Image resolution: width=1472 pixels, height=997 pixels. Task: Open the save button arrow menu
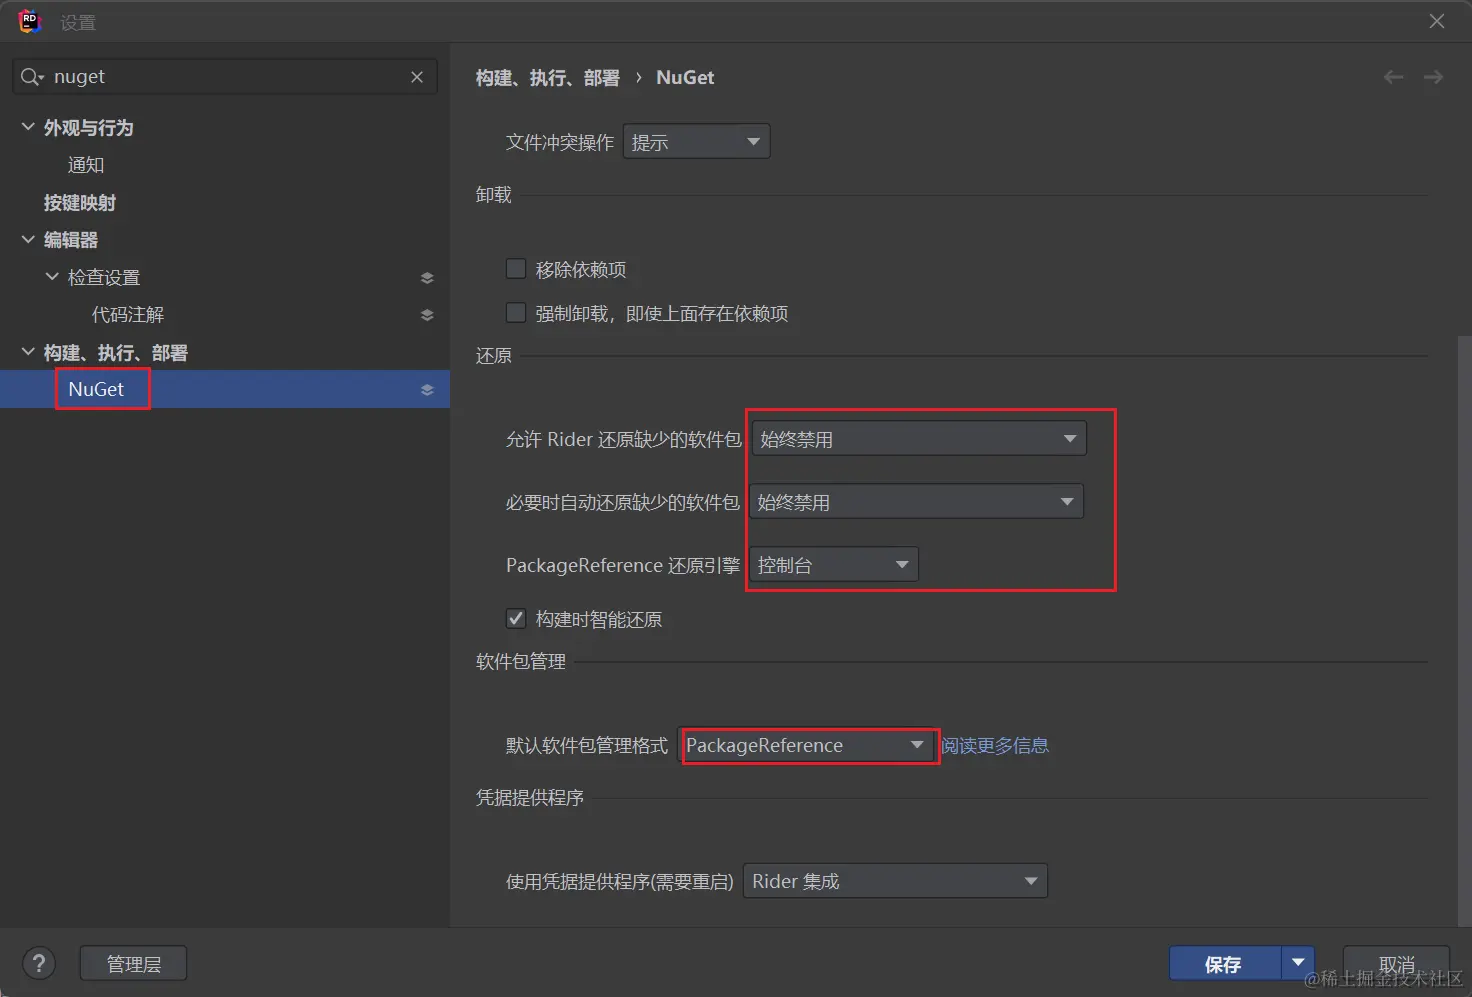coord(1298,963)
